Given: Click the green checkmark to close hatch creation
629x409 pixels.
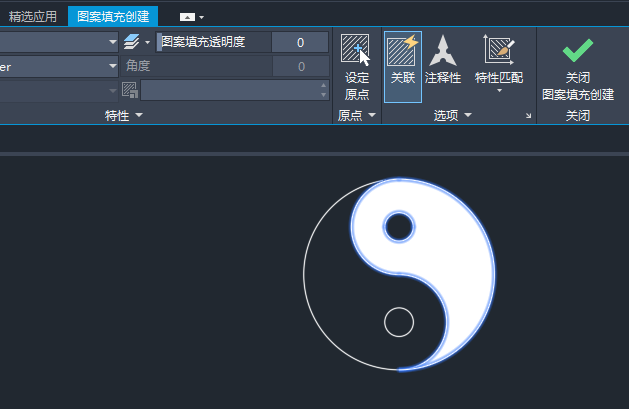Looking at the screenshot, I should click(577, 50).
